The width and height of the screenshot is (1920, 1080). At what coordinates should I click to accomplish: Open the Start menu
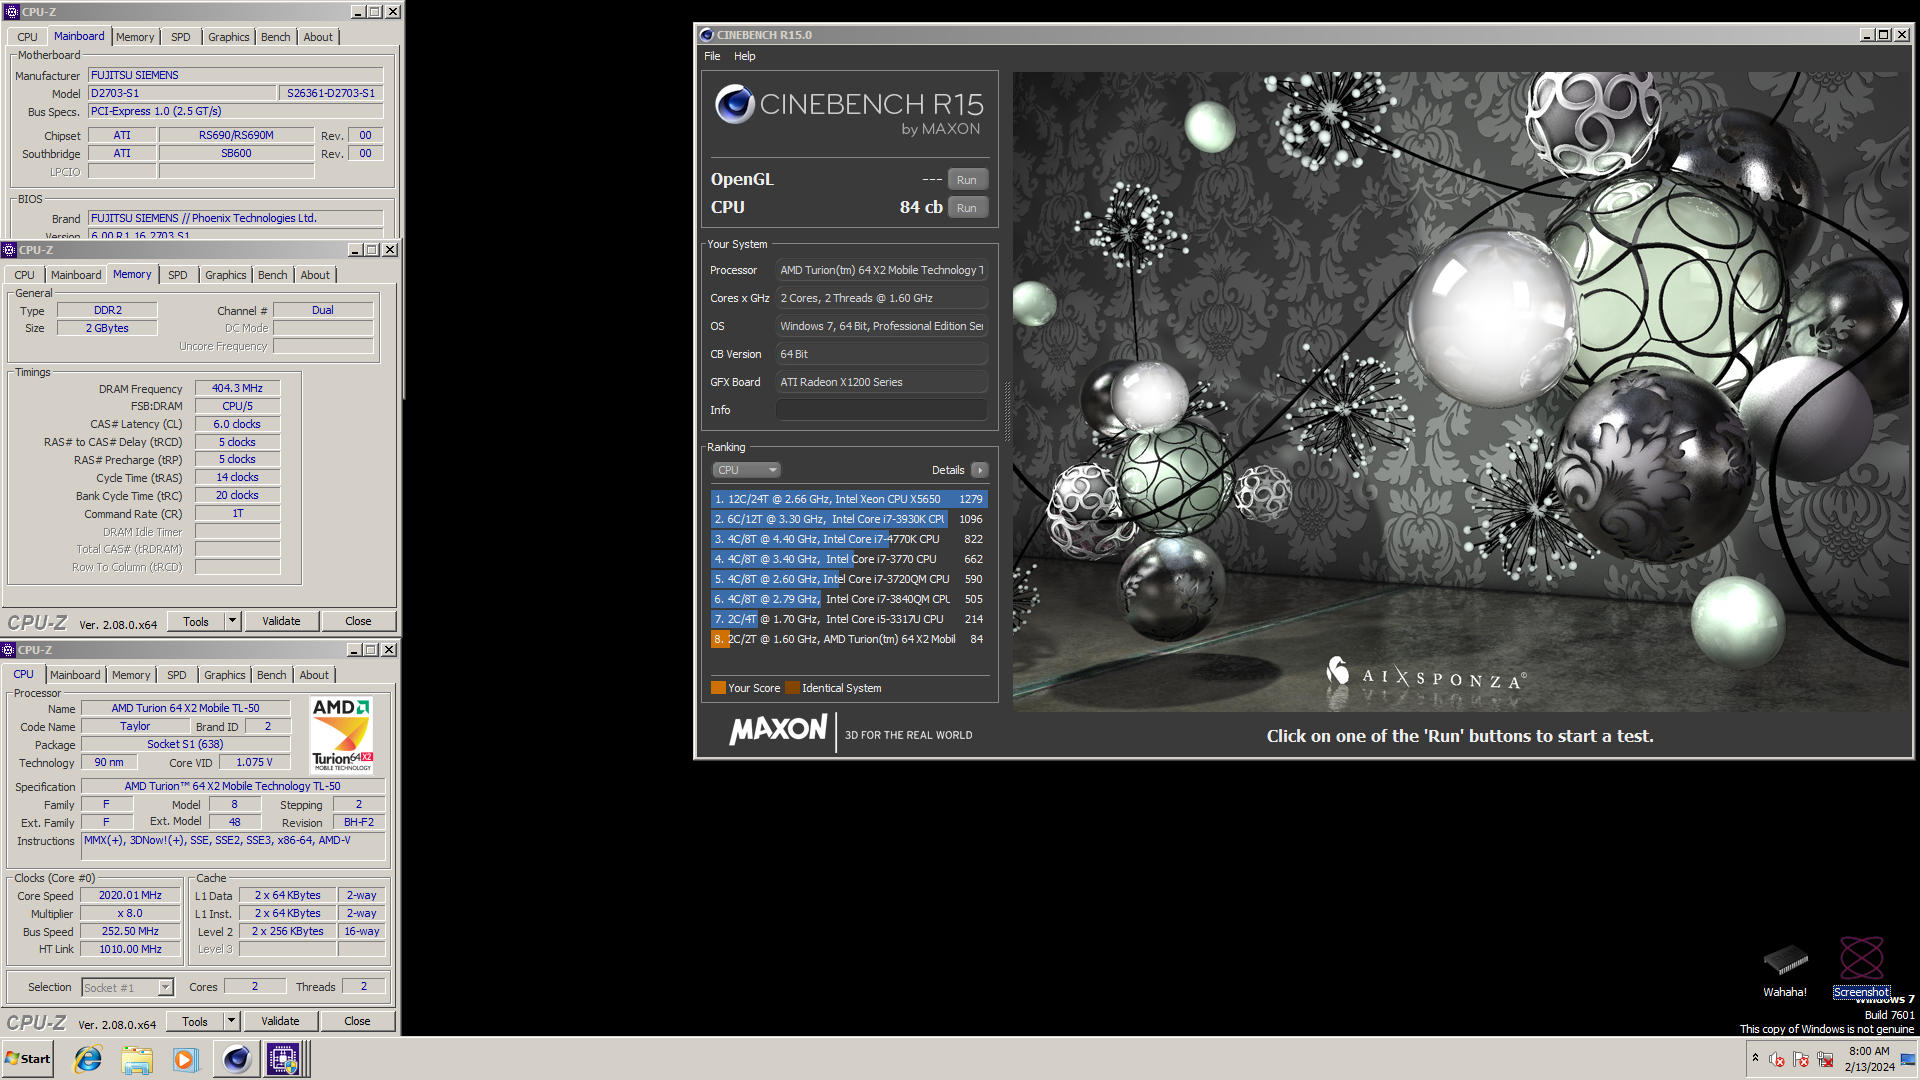(x=27, y=1059)
